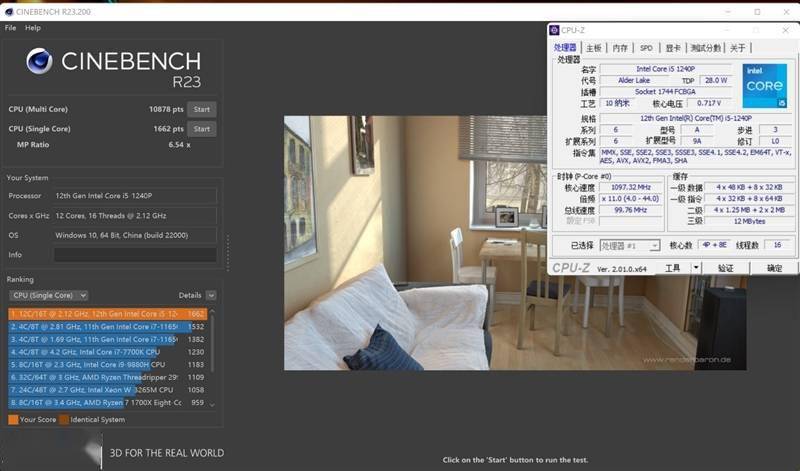Click the 工具 button in CPU-Z
This screenshot has width=800, height=471.
point(672,268)
